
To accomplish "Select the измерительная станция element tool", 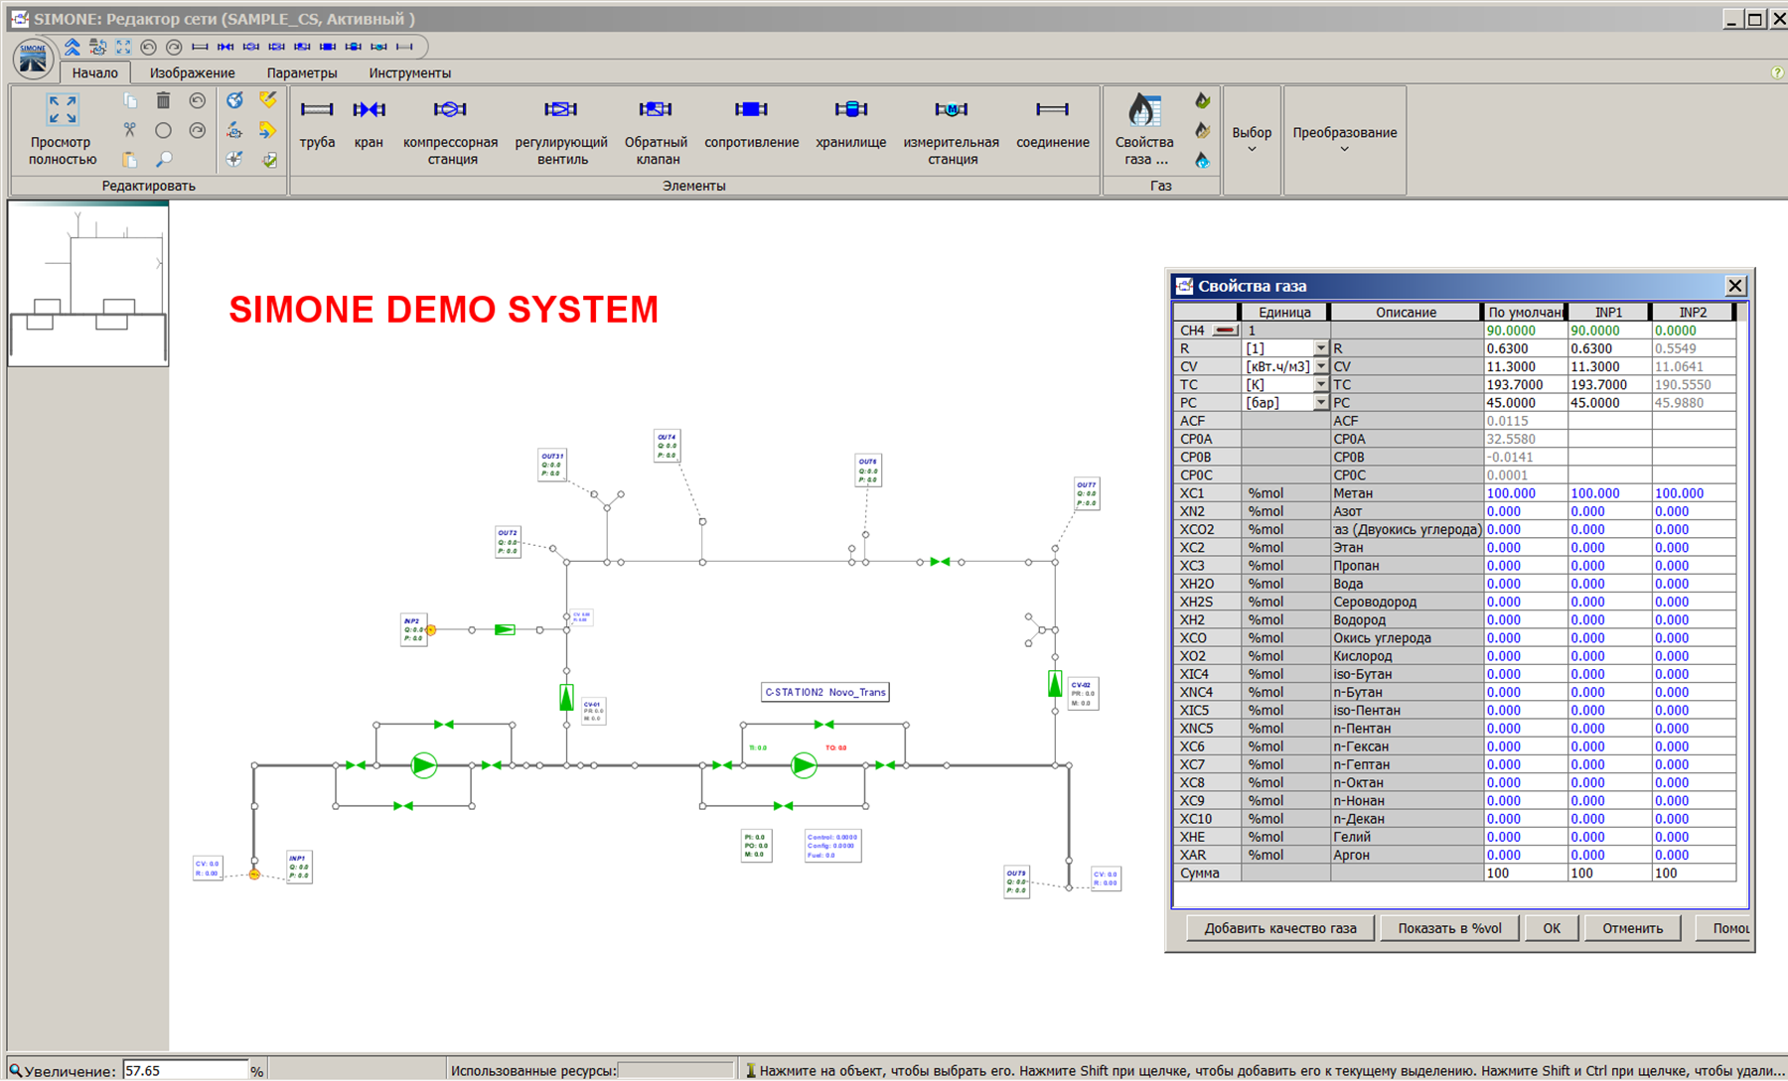I will point(951,131).
